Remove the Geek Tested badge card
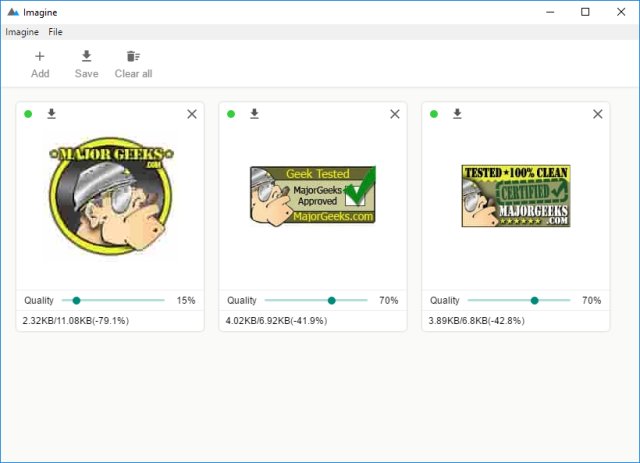The width and height of the screenshot is (640, 463). [x=395, y=114]
